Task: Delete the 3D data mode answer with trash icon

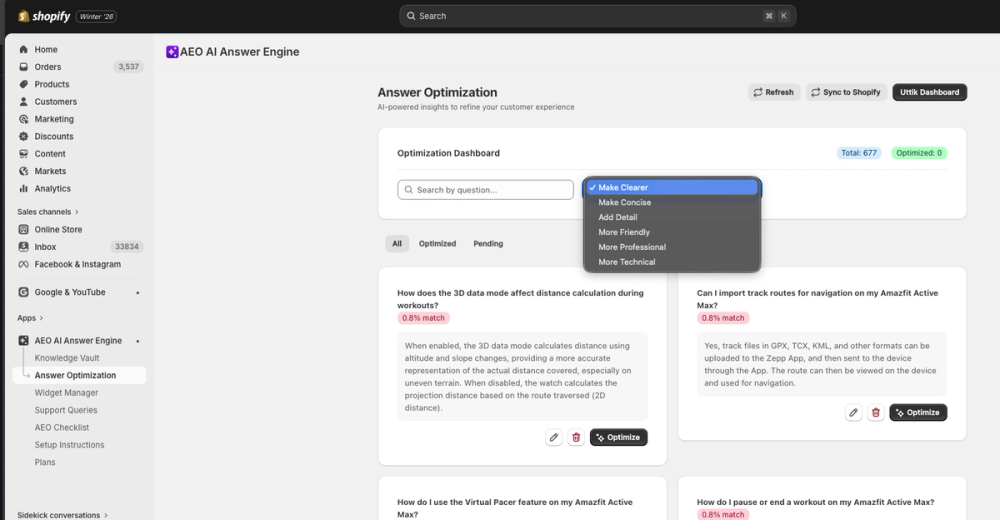Action: 576,437
